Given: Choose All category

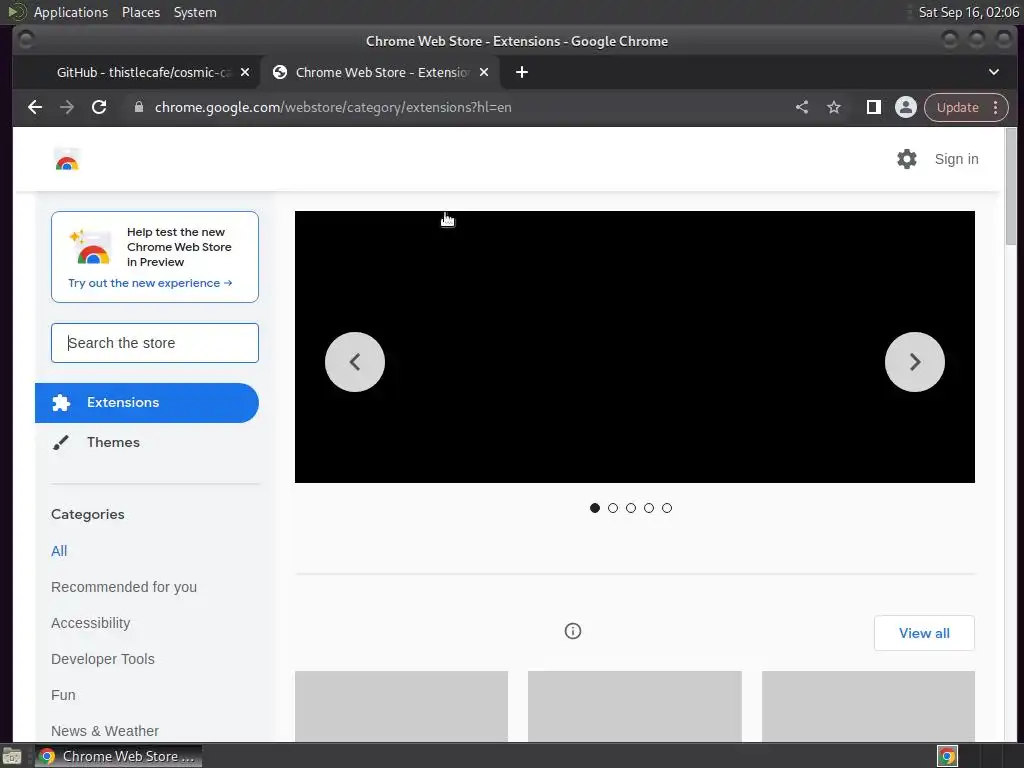Looking at the screenshot, I should pos(59,551).
